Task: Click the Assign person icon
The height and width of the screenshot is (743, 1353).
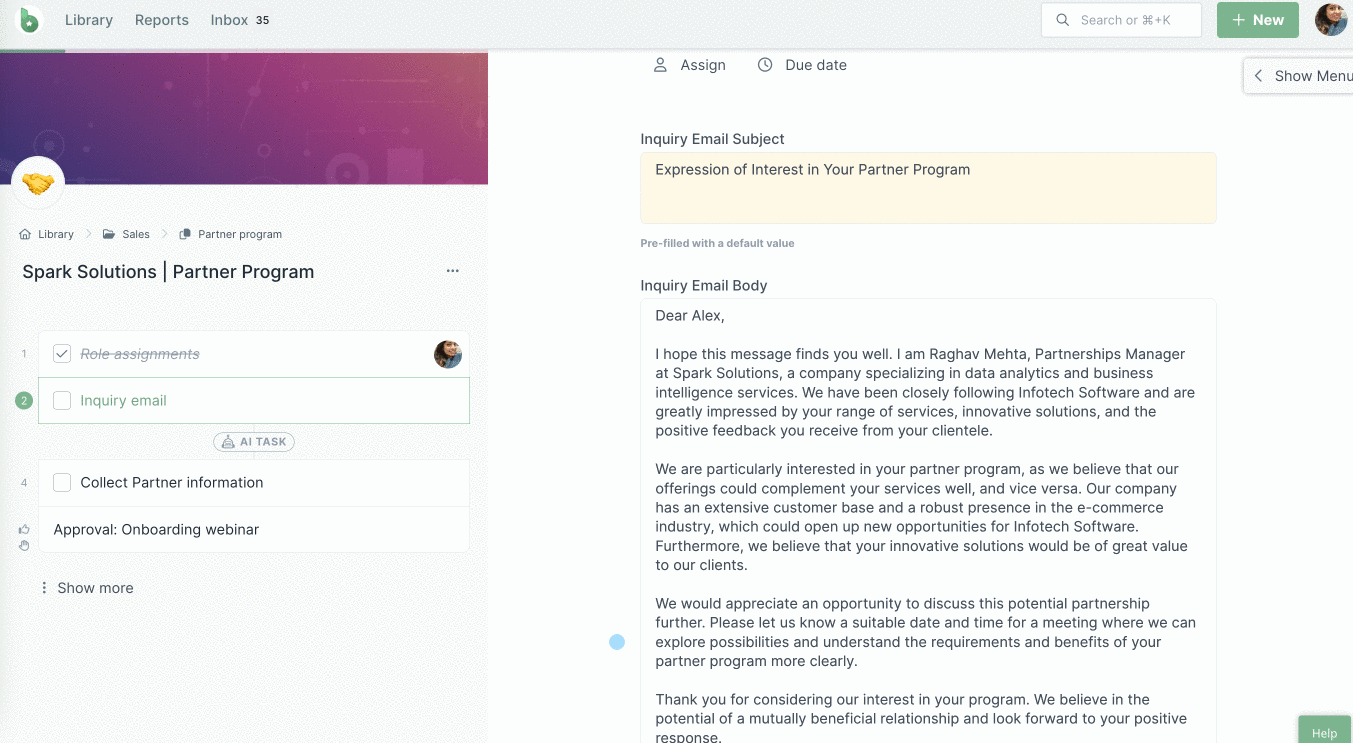Action: pyautogui.click(x=660, y=65)
